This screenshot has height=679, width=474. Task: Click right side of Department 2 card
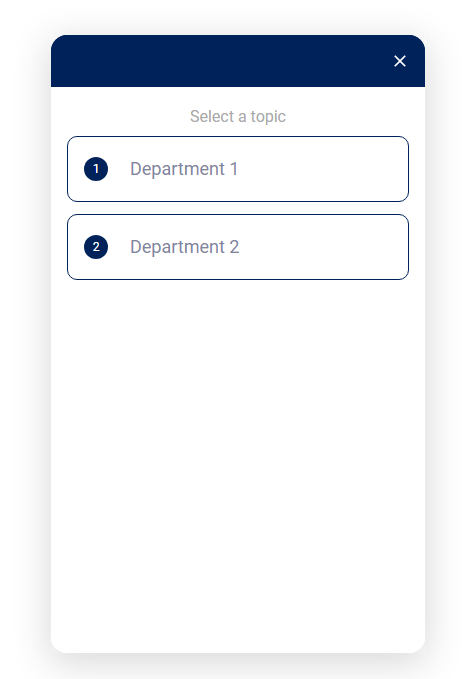point(346,247)
